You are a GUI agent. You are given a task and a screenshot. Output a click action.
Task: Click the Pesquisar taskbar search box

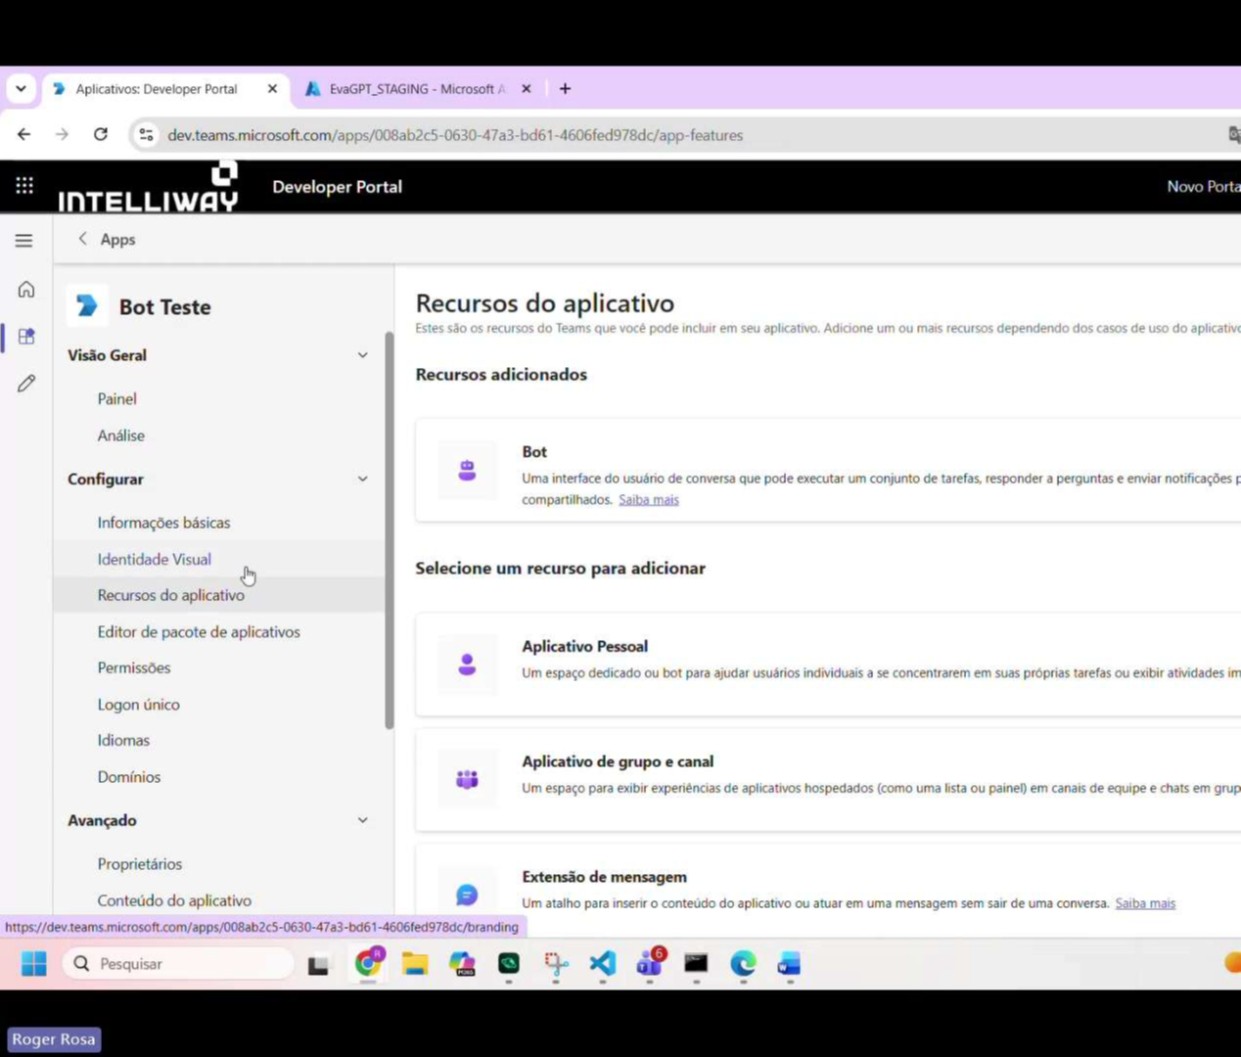click(x=178, y=964)
